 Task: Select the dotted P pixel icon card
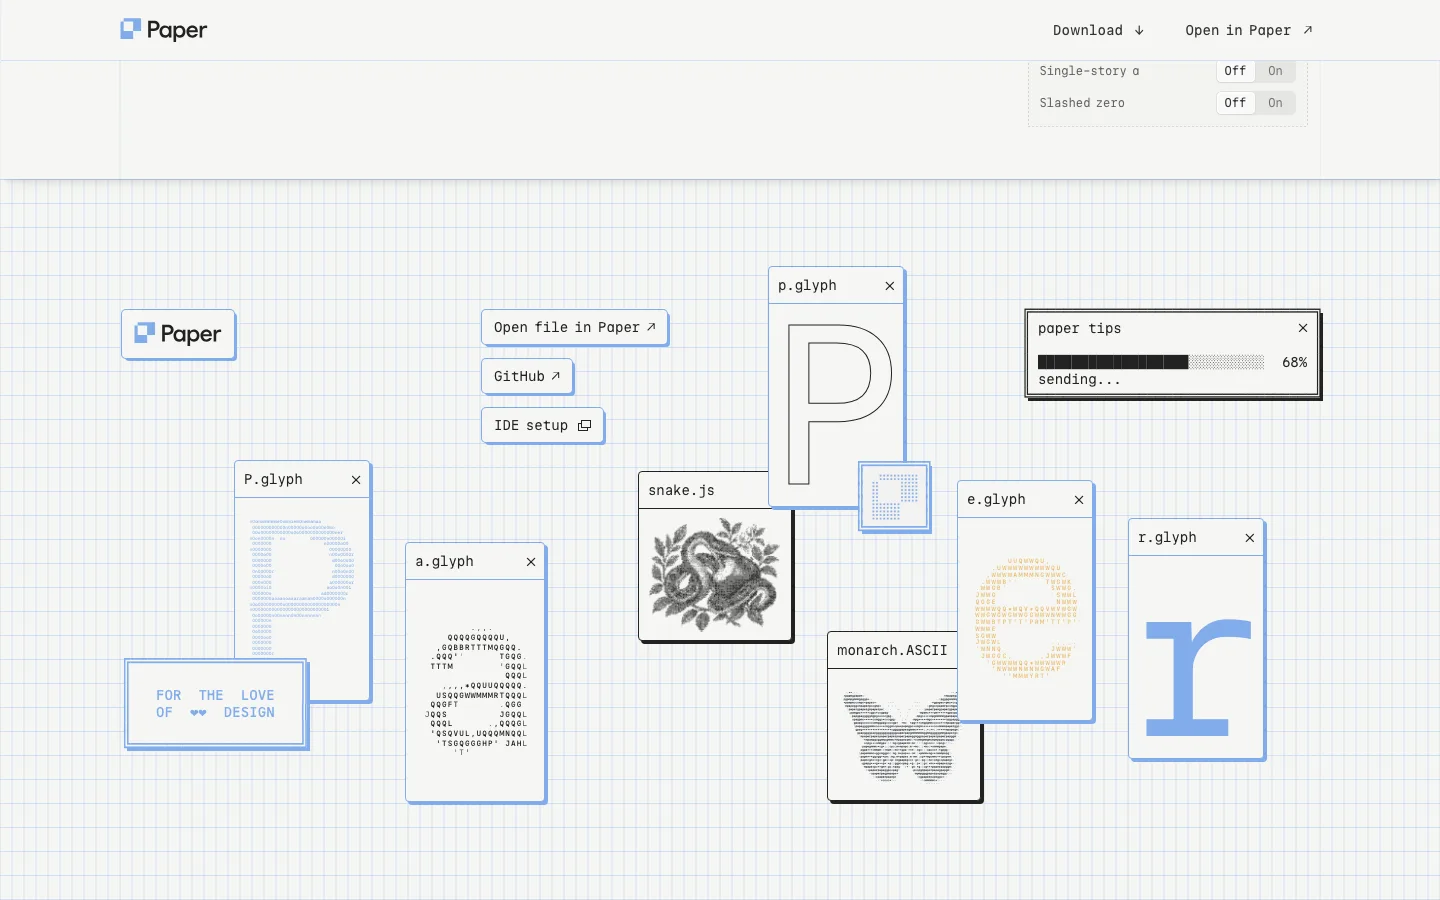pyautogui.click(x=895, y=497)
